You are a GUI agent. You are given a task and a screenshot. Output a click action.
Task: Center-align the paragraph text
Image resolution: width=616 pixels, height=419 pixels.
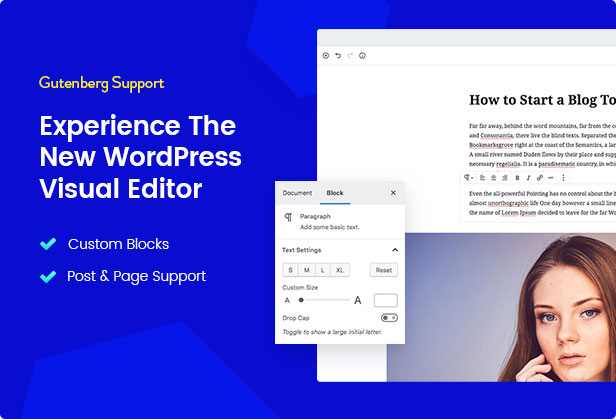494,177
